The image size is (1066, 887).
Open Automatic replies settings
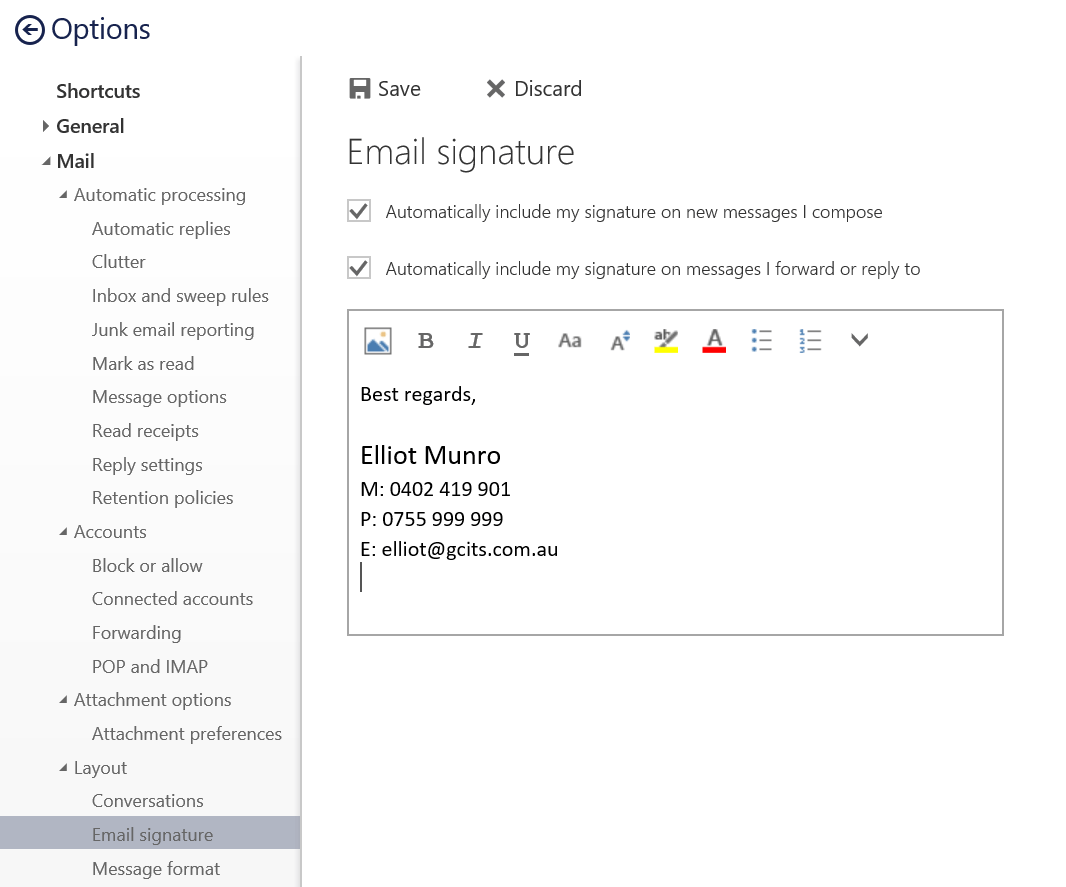(x=161, y=229)
